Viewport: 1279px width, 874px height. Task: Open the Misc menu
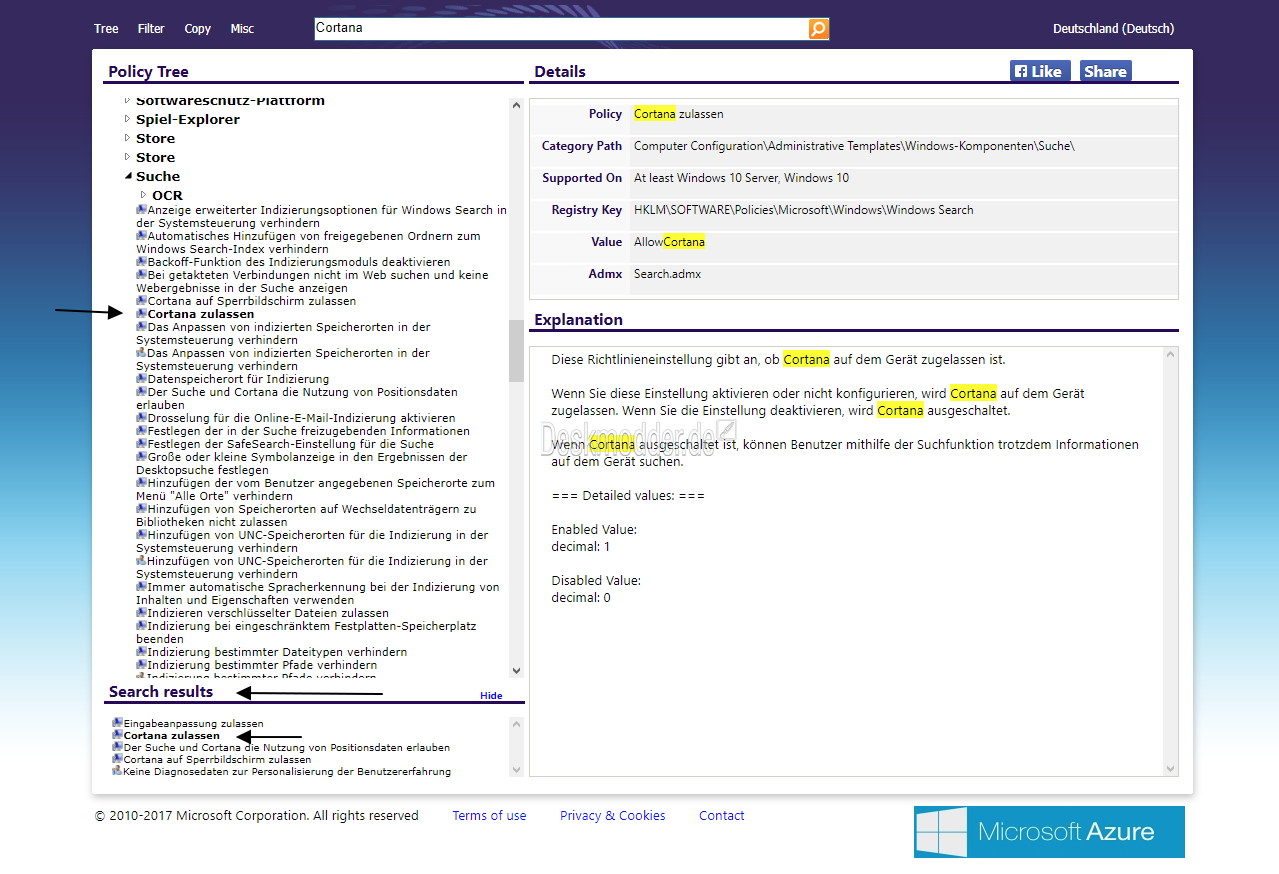coord(242,29)
